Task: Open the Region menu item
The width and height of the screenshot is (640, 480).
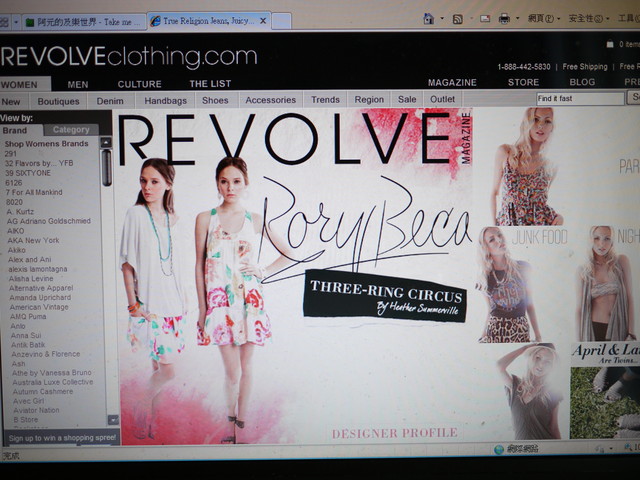Action: (x=369, y=99)
